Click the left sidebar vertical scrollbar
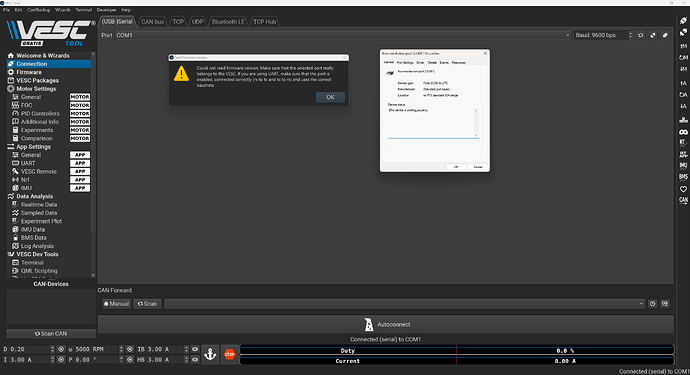Screen dimensions: 690x375 (93, 165)
